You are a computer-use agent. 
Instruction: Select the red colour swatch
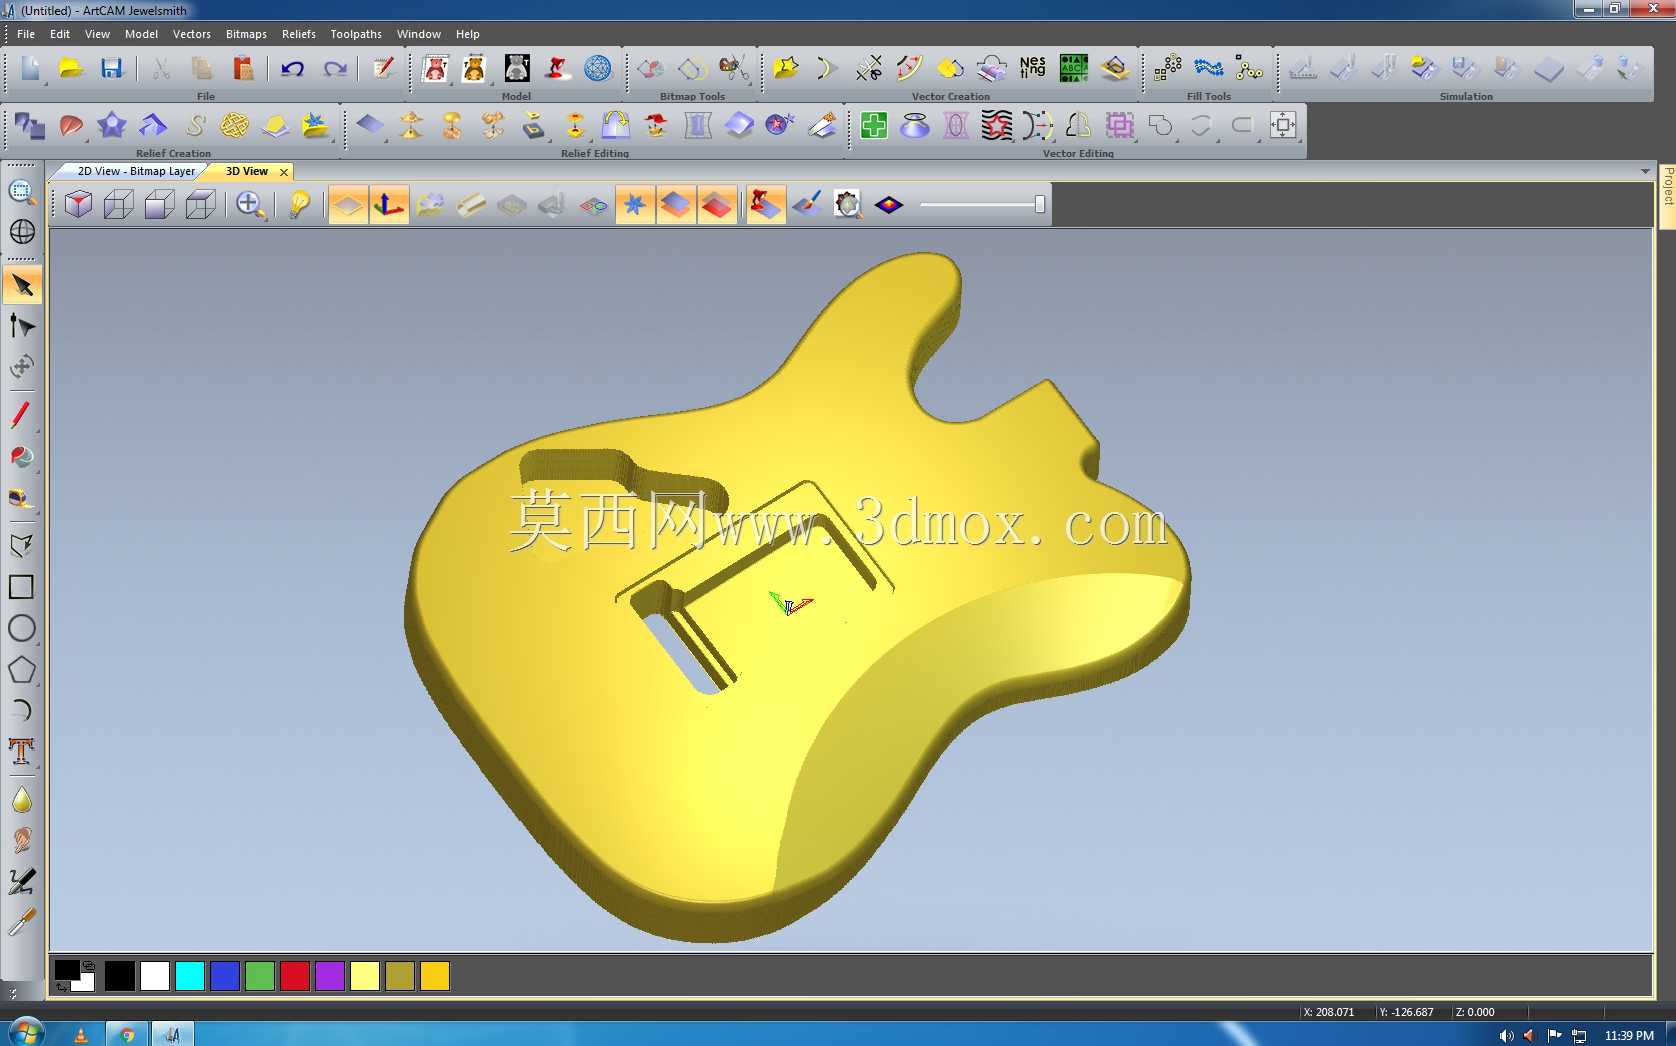(295, 976)
